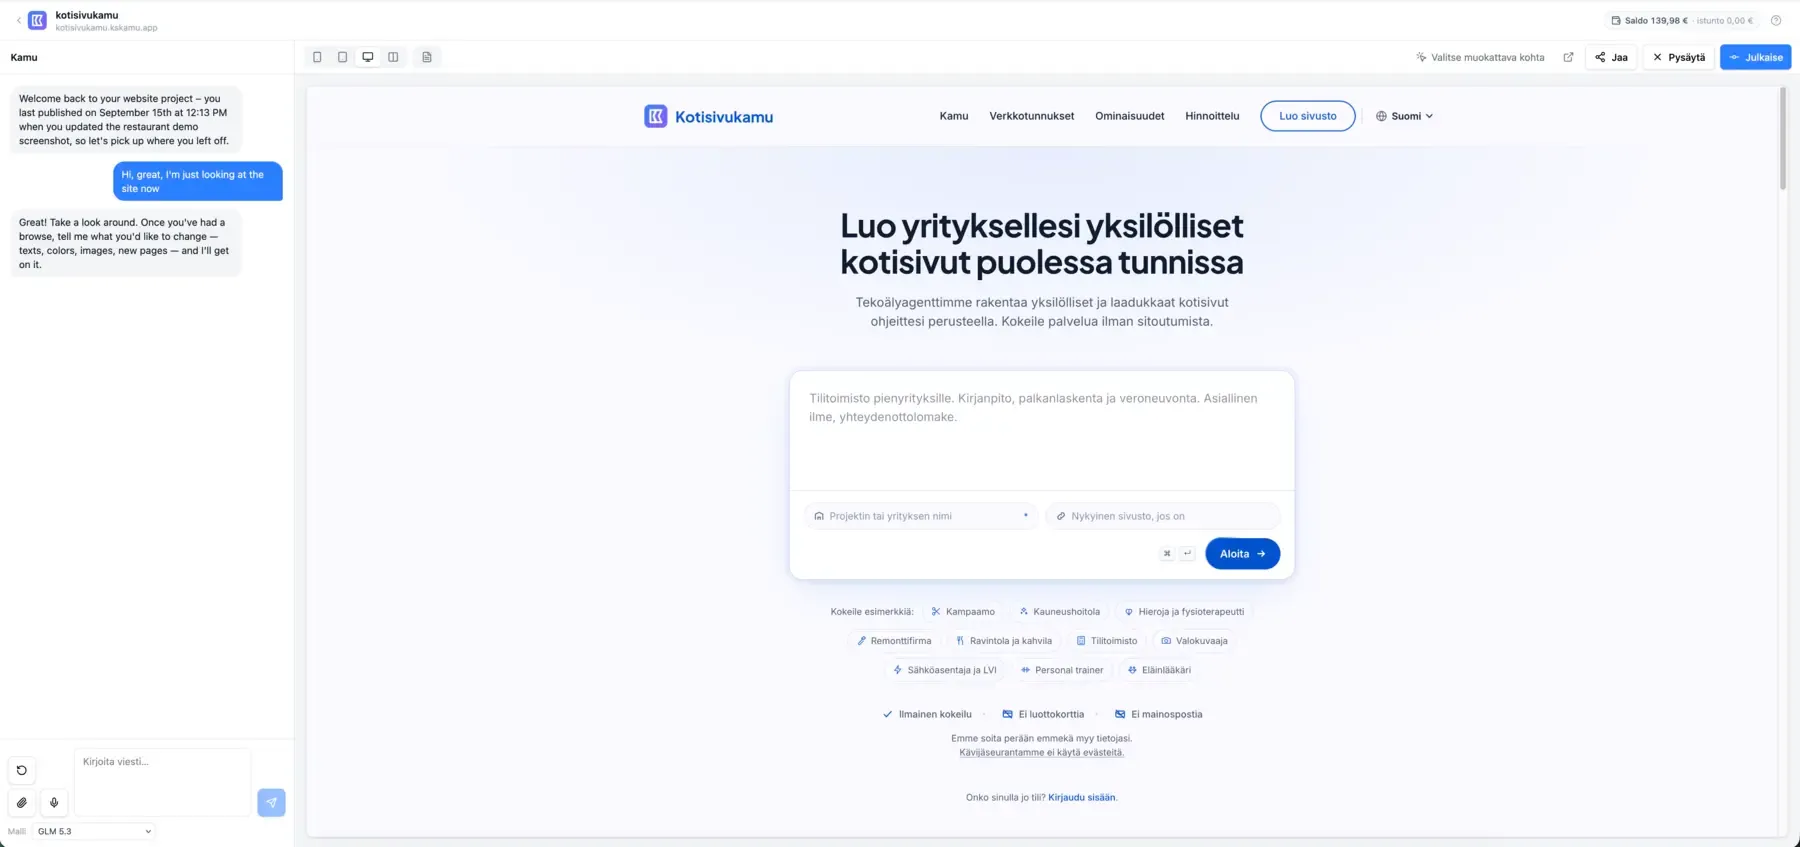Attach a file with the paperclip icon

coord(22,802)
